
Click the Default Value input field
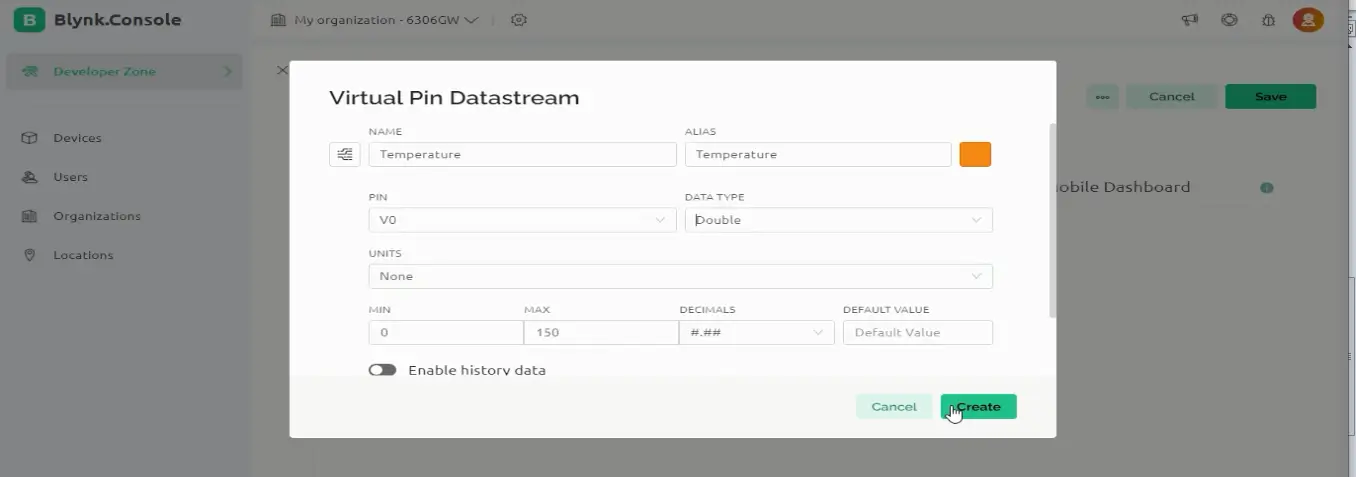pos(917,332)
